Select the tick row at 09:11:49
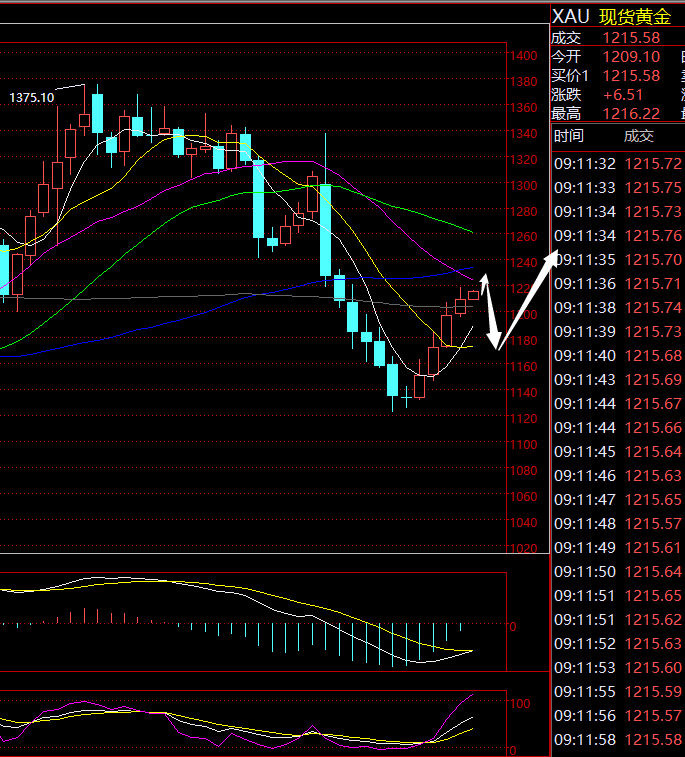The height and width of the screenshot is (757, 685). pos(618,547)
